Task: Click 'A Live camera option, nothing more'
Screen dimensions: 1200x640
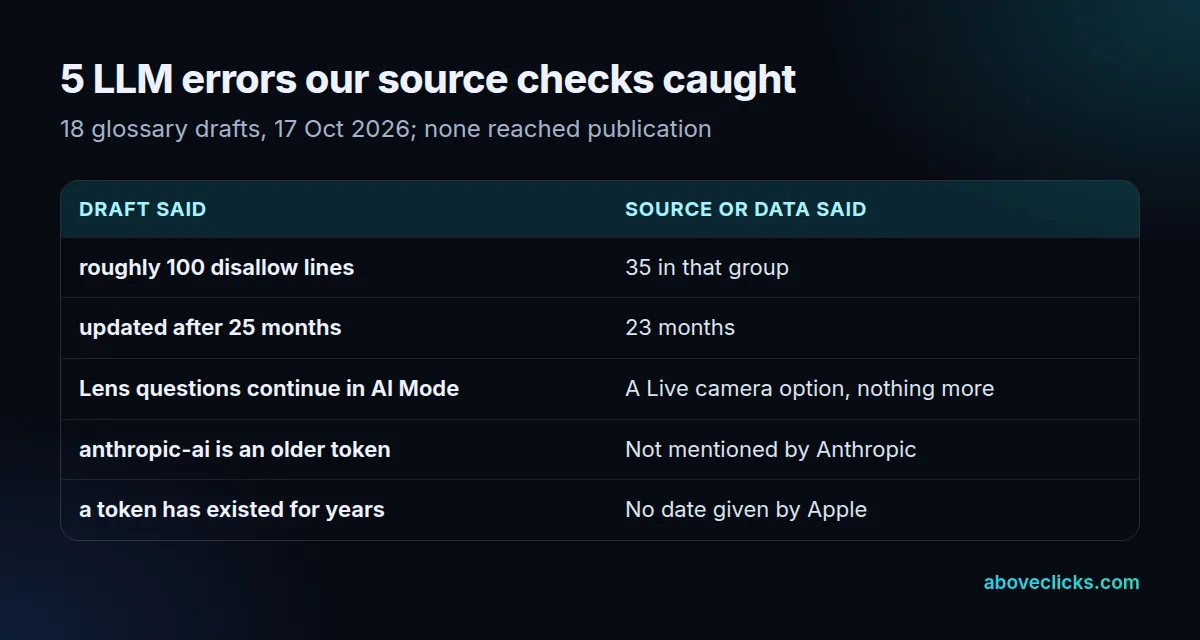Action: (x=810, y=389)
